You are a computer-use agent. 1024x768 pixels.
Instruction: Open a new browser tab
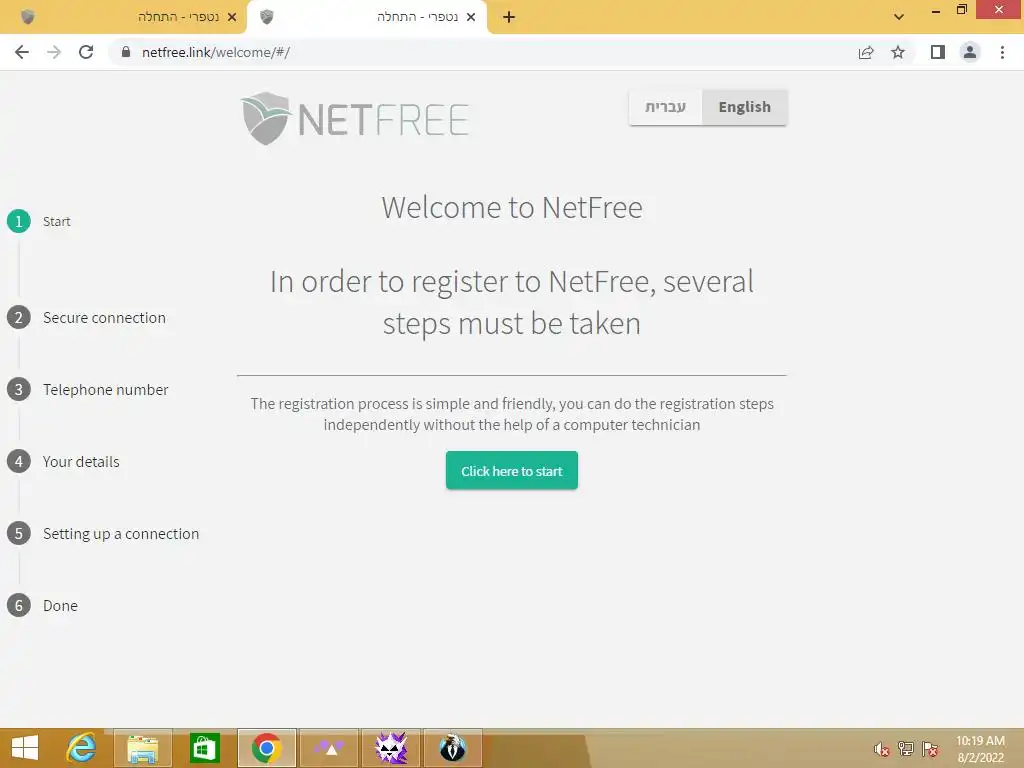pos(509,17)
